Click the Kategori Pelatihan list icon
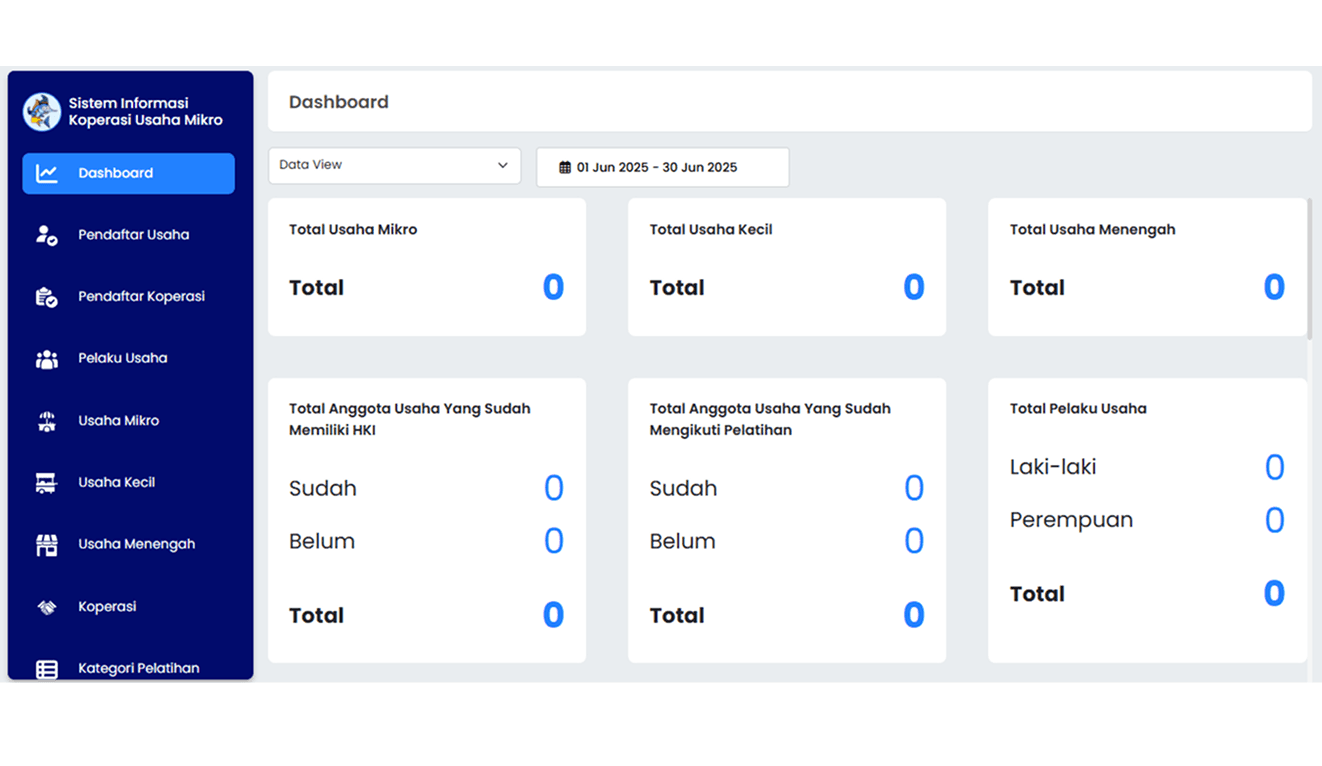The height and width of the screenshot is (766, 1322). click(47, 669)
